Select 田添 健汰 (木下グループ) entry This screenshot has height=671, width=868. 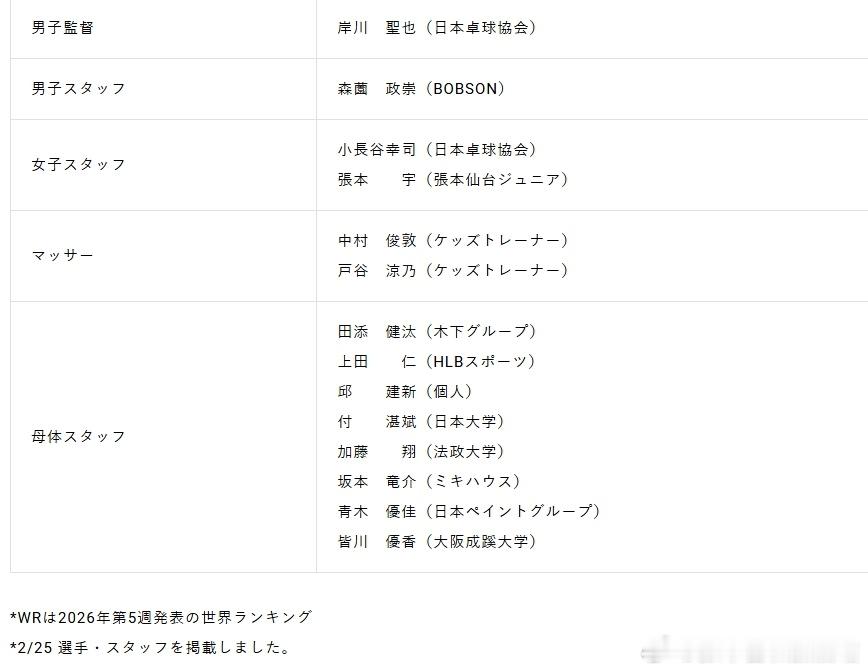coord(437,331)
